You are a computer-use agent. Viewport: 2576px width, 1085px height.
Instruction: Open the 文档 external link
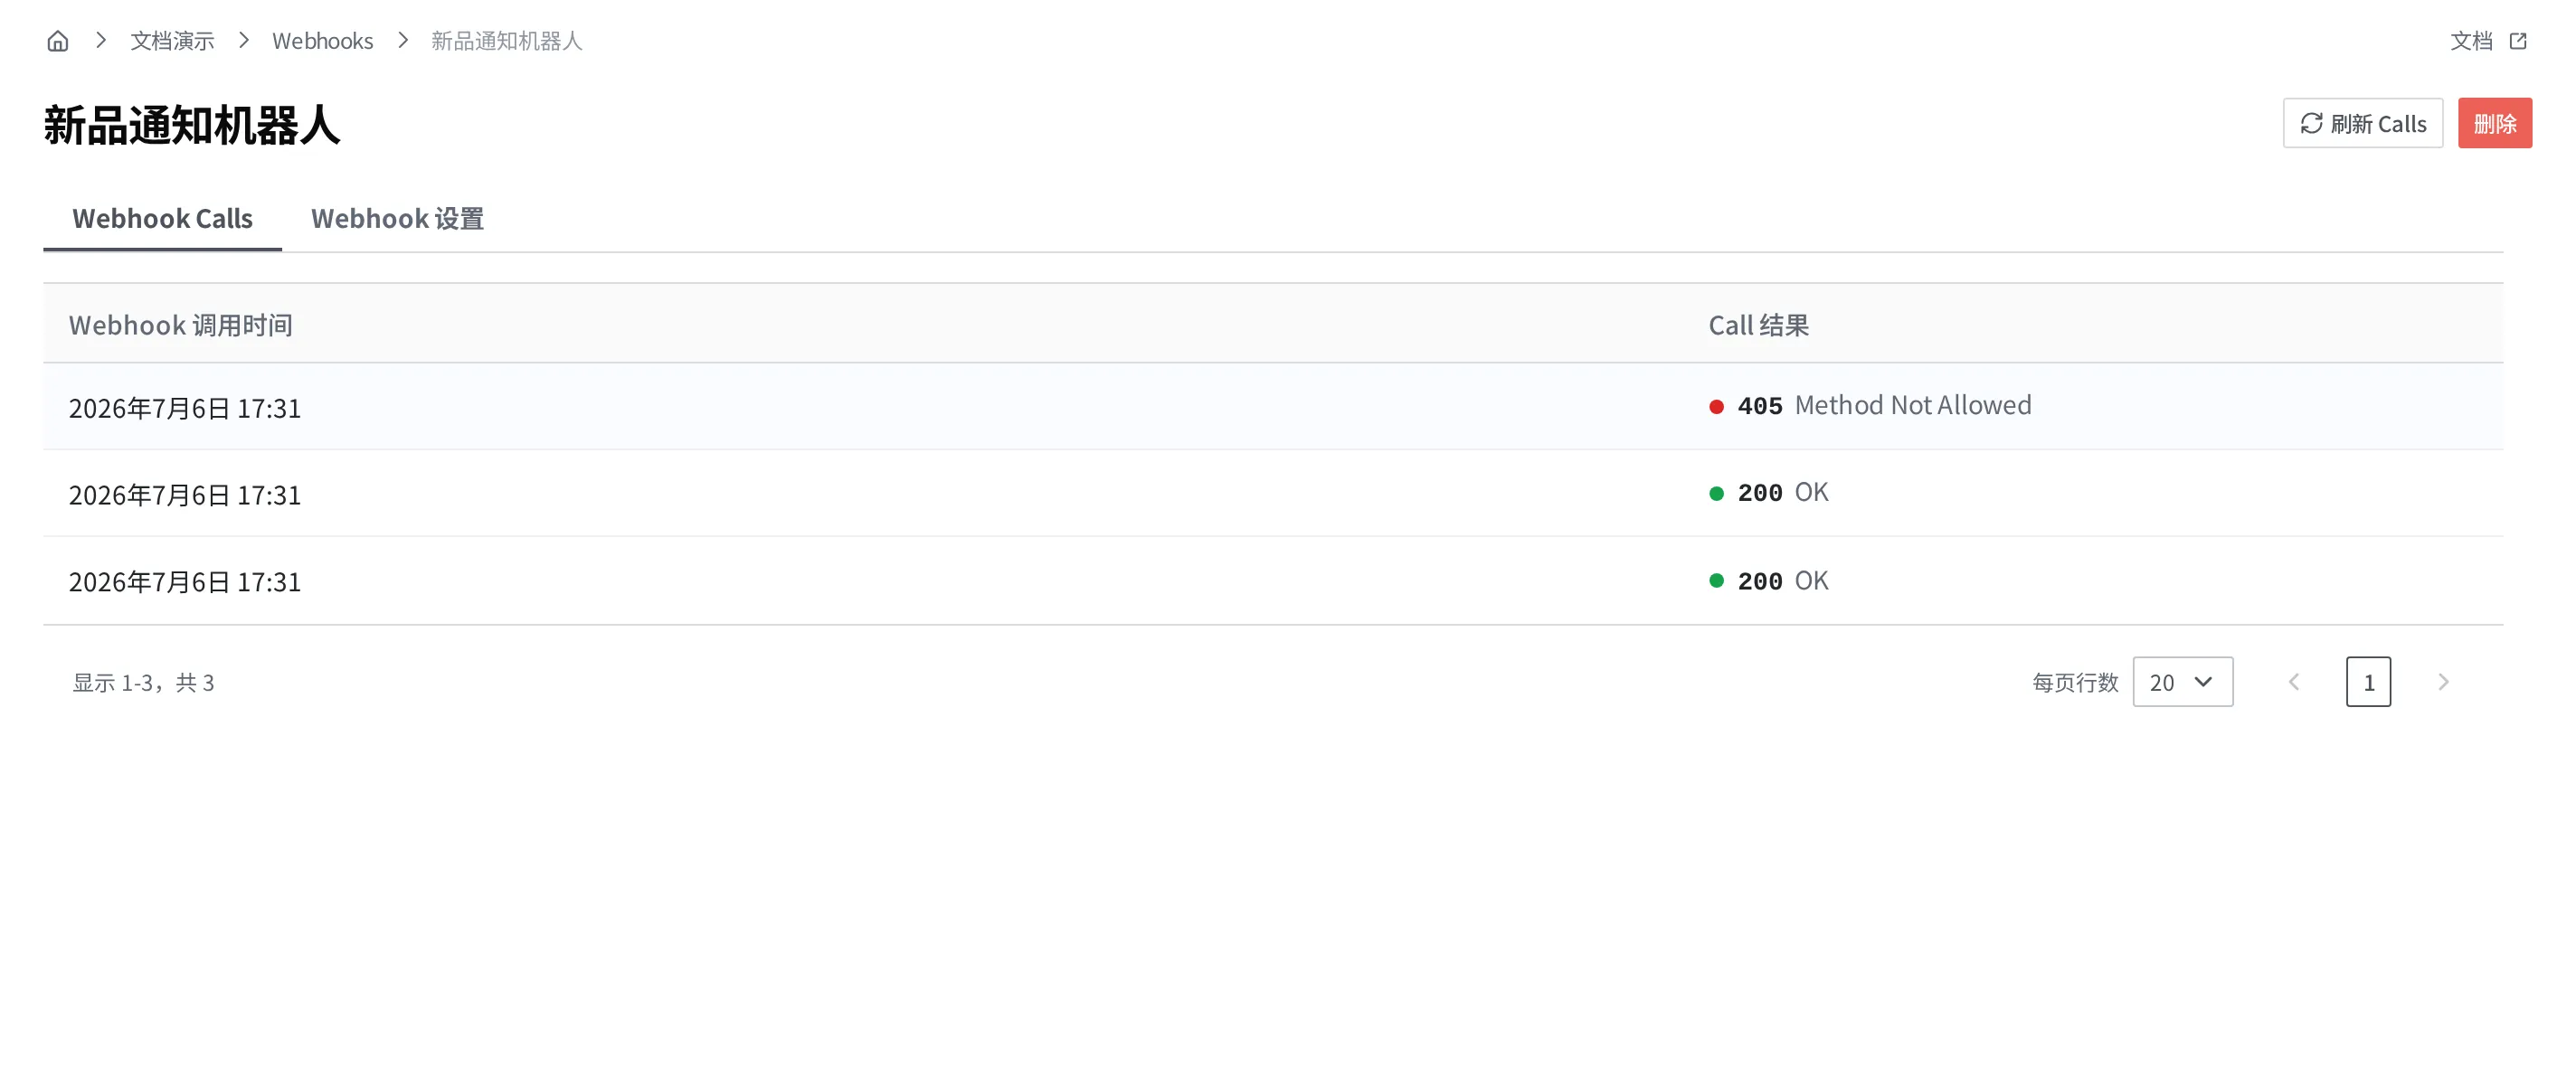click(2488, 41)
